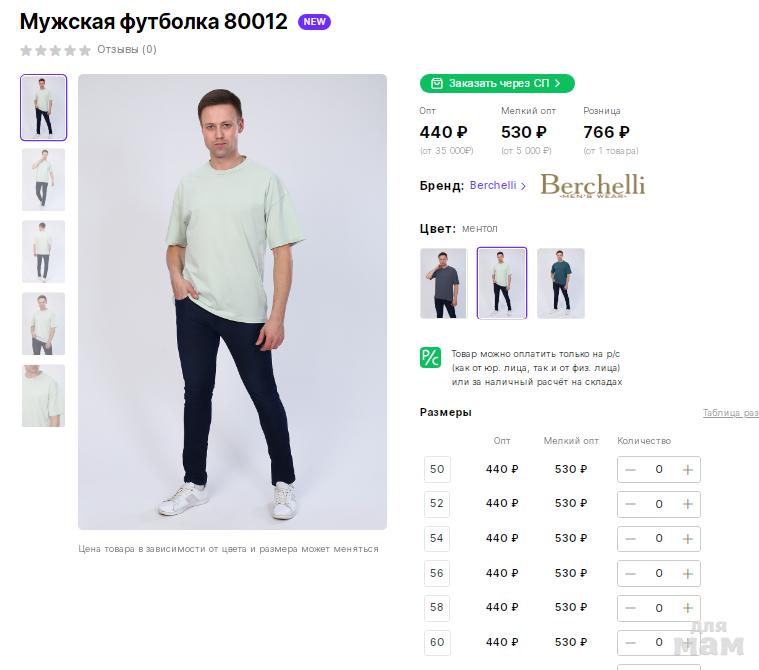The height and width of the screenshot is (670, 759).
Task: Open the Отзывы (0) reviews
Action: tap(126, 49)
